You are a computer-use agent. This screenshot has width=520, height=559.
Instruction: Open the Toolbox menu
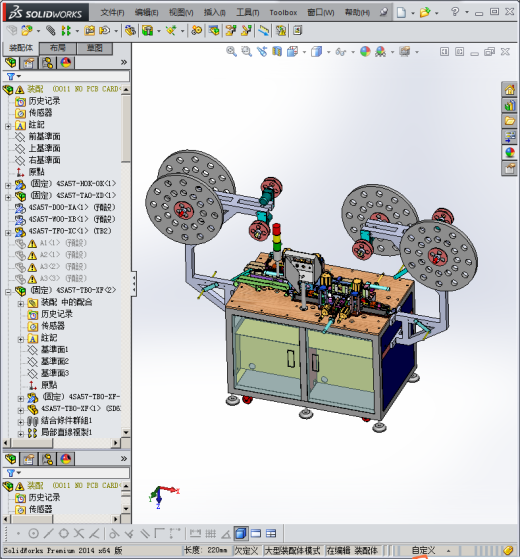(283, 12)
